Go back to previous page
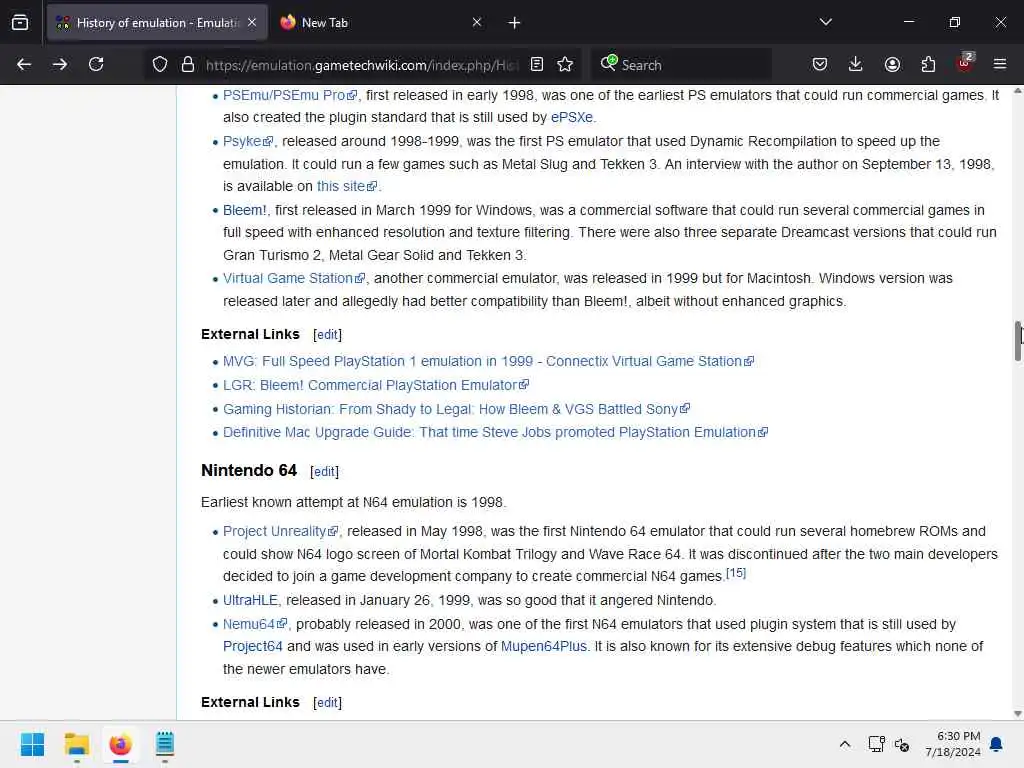Screen dimensions: 1024x768 click(x=24, y=64)
